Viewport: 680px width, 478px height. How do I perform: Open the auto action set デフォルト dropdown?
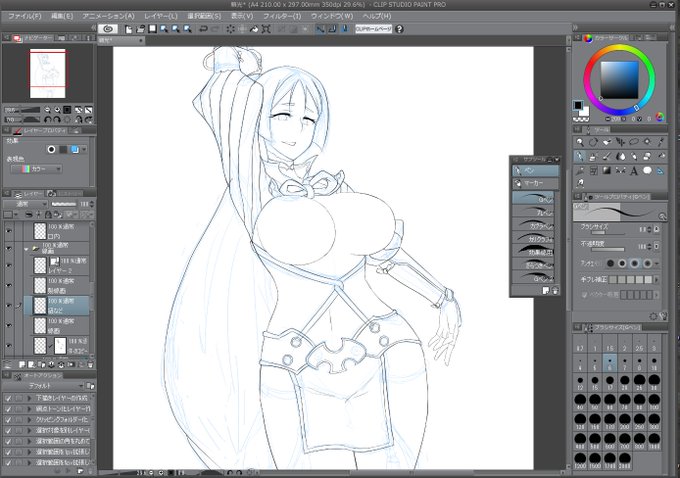(45, 386)
